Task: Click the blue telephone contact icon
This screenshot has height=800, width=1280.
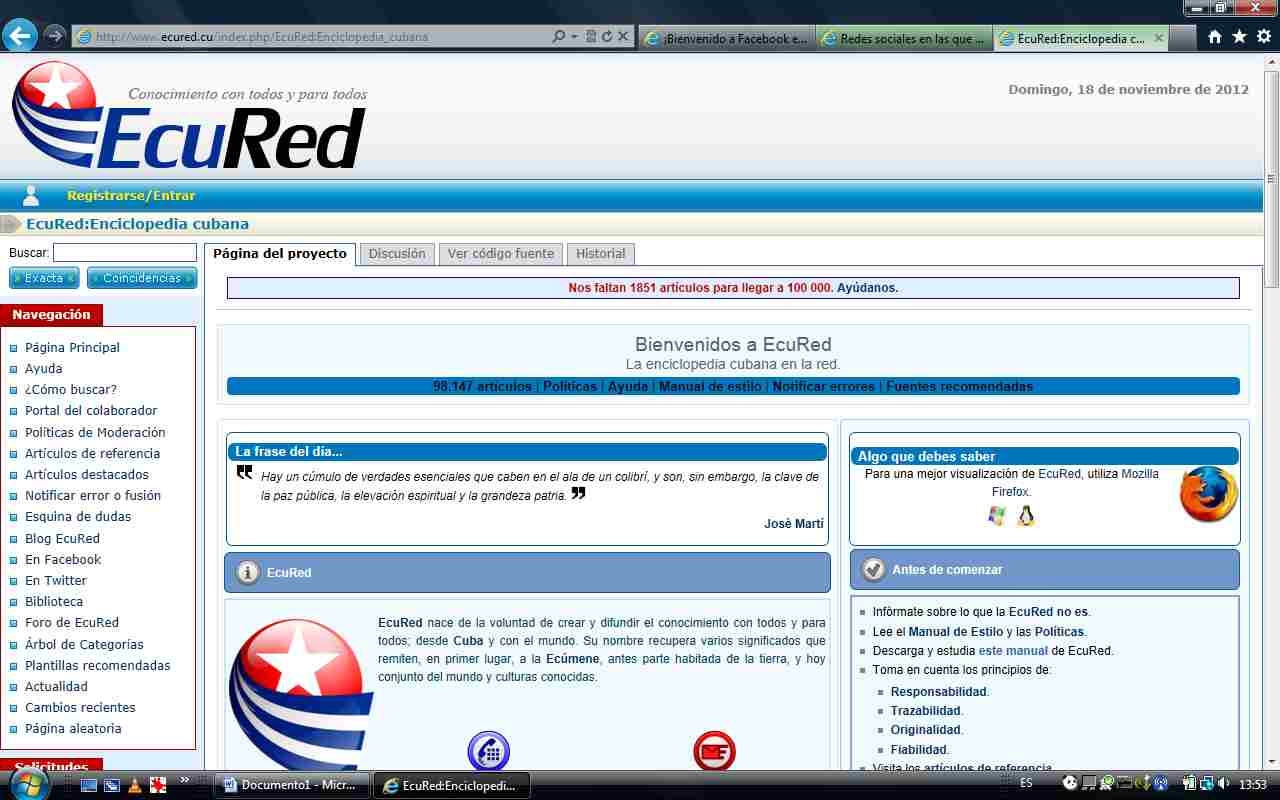Action: pyautogui.click(x=488, y=751)
